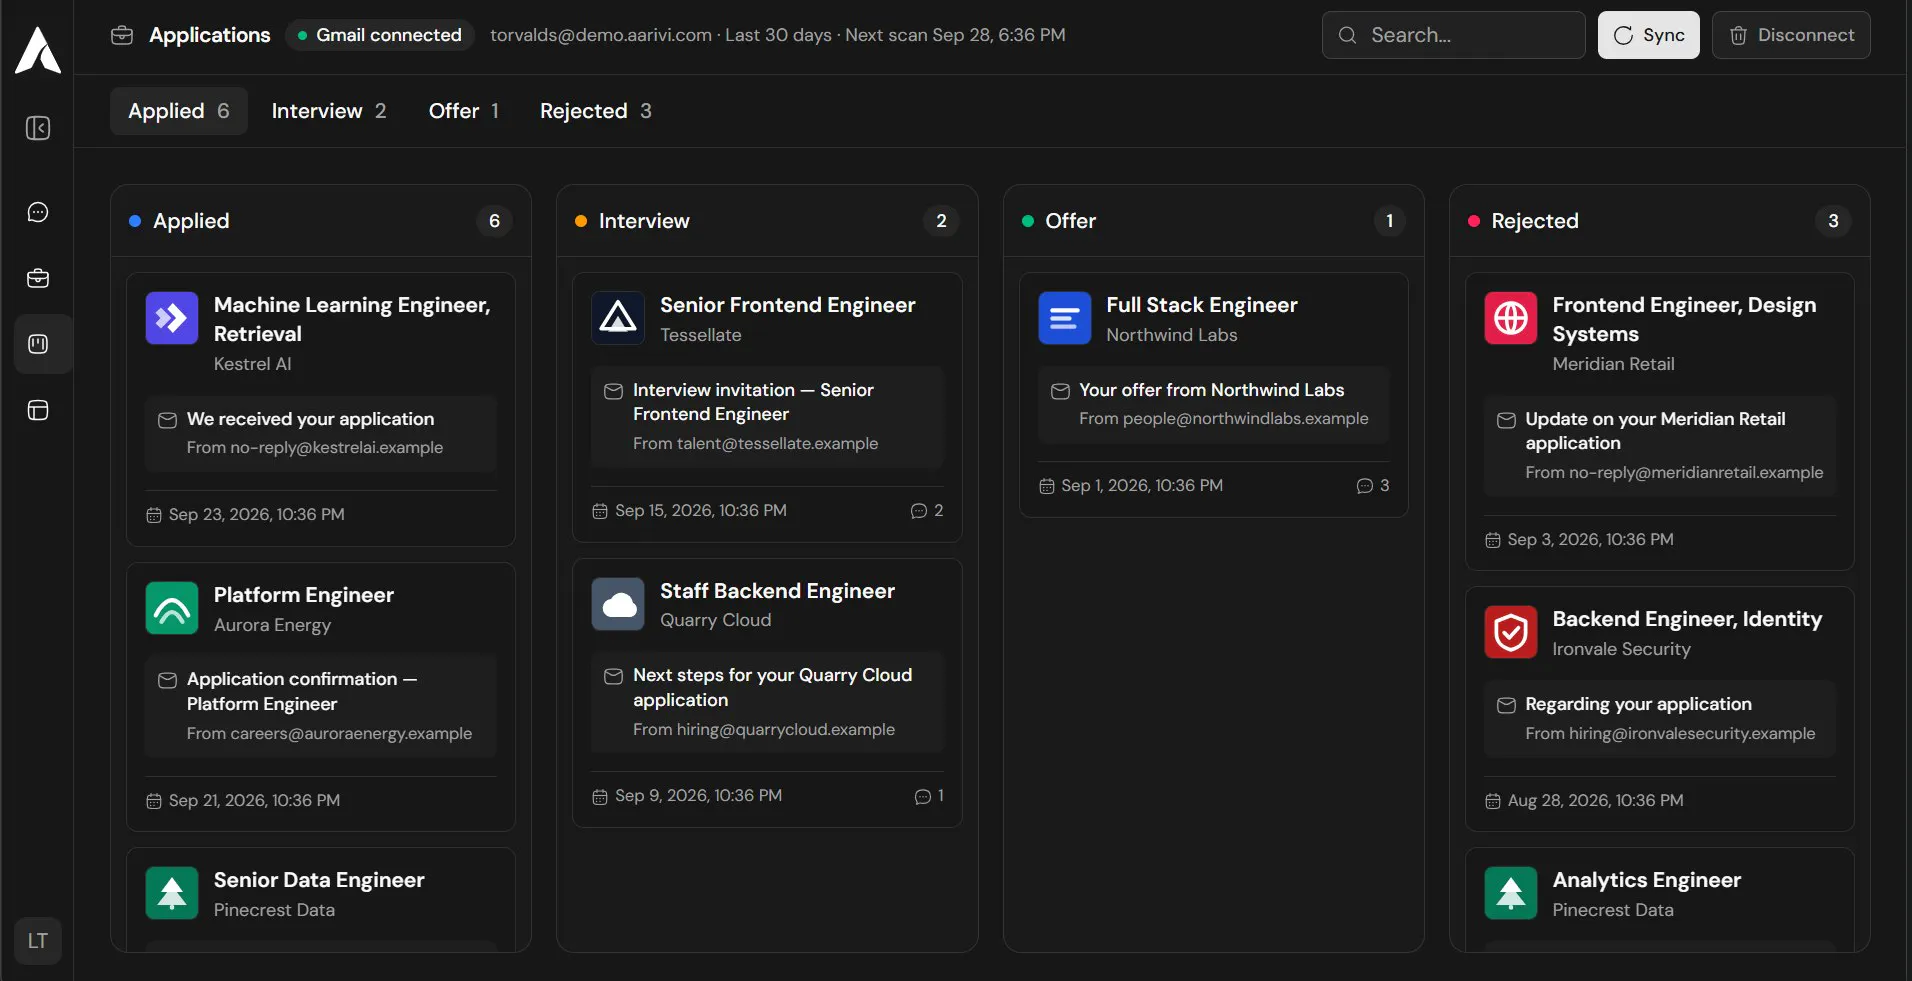Switch to the Offer tab

click(x=464, y=111)
